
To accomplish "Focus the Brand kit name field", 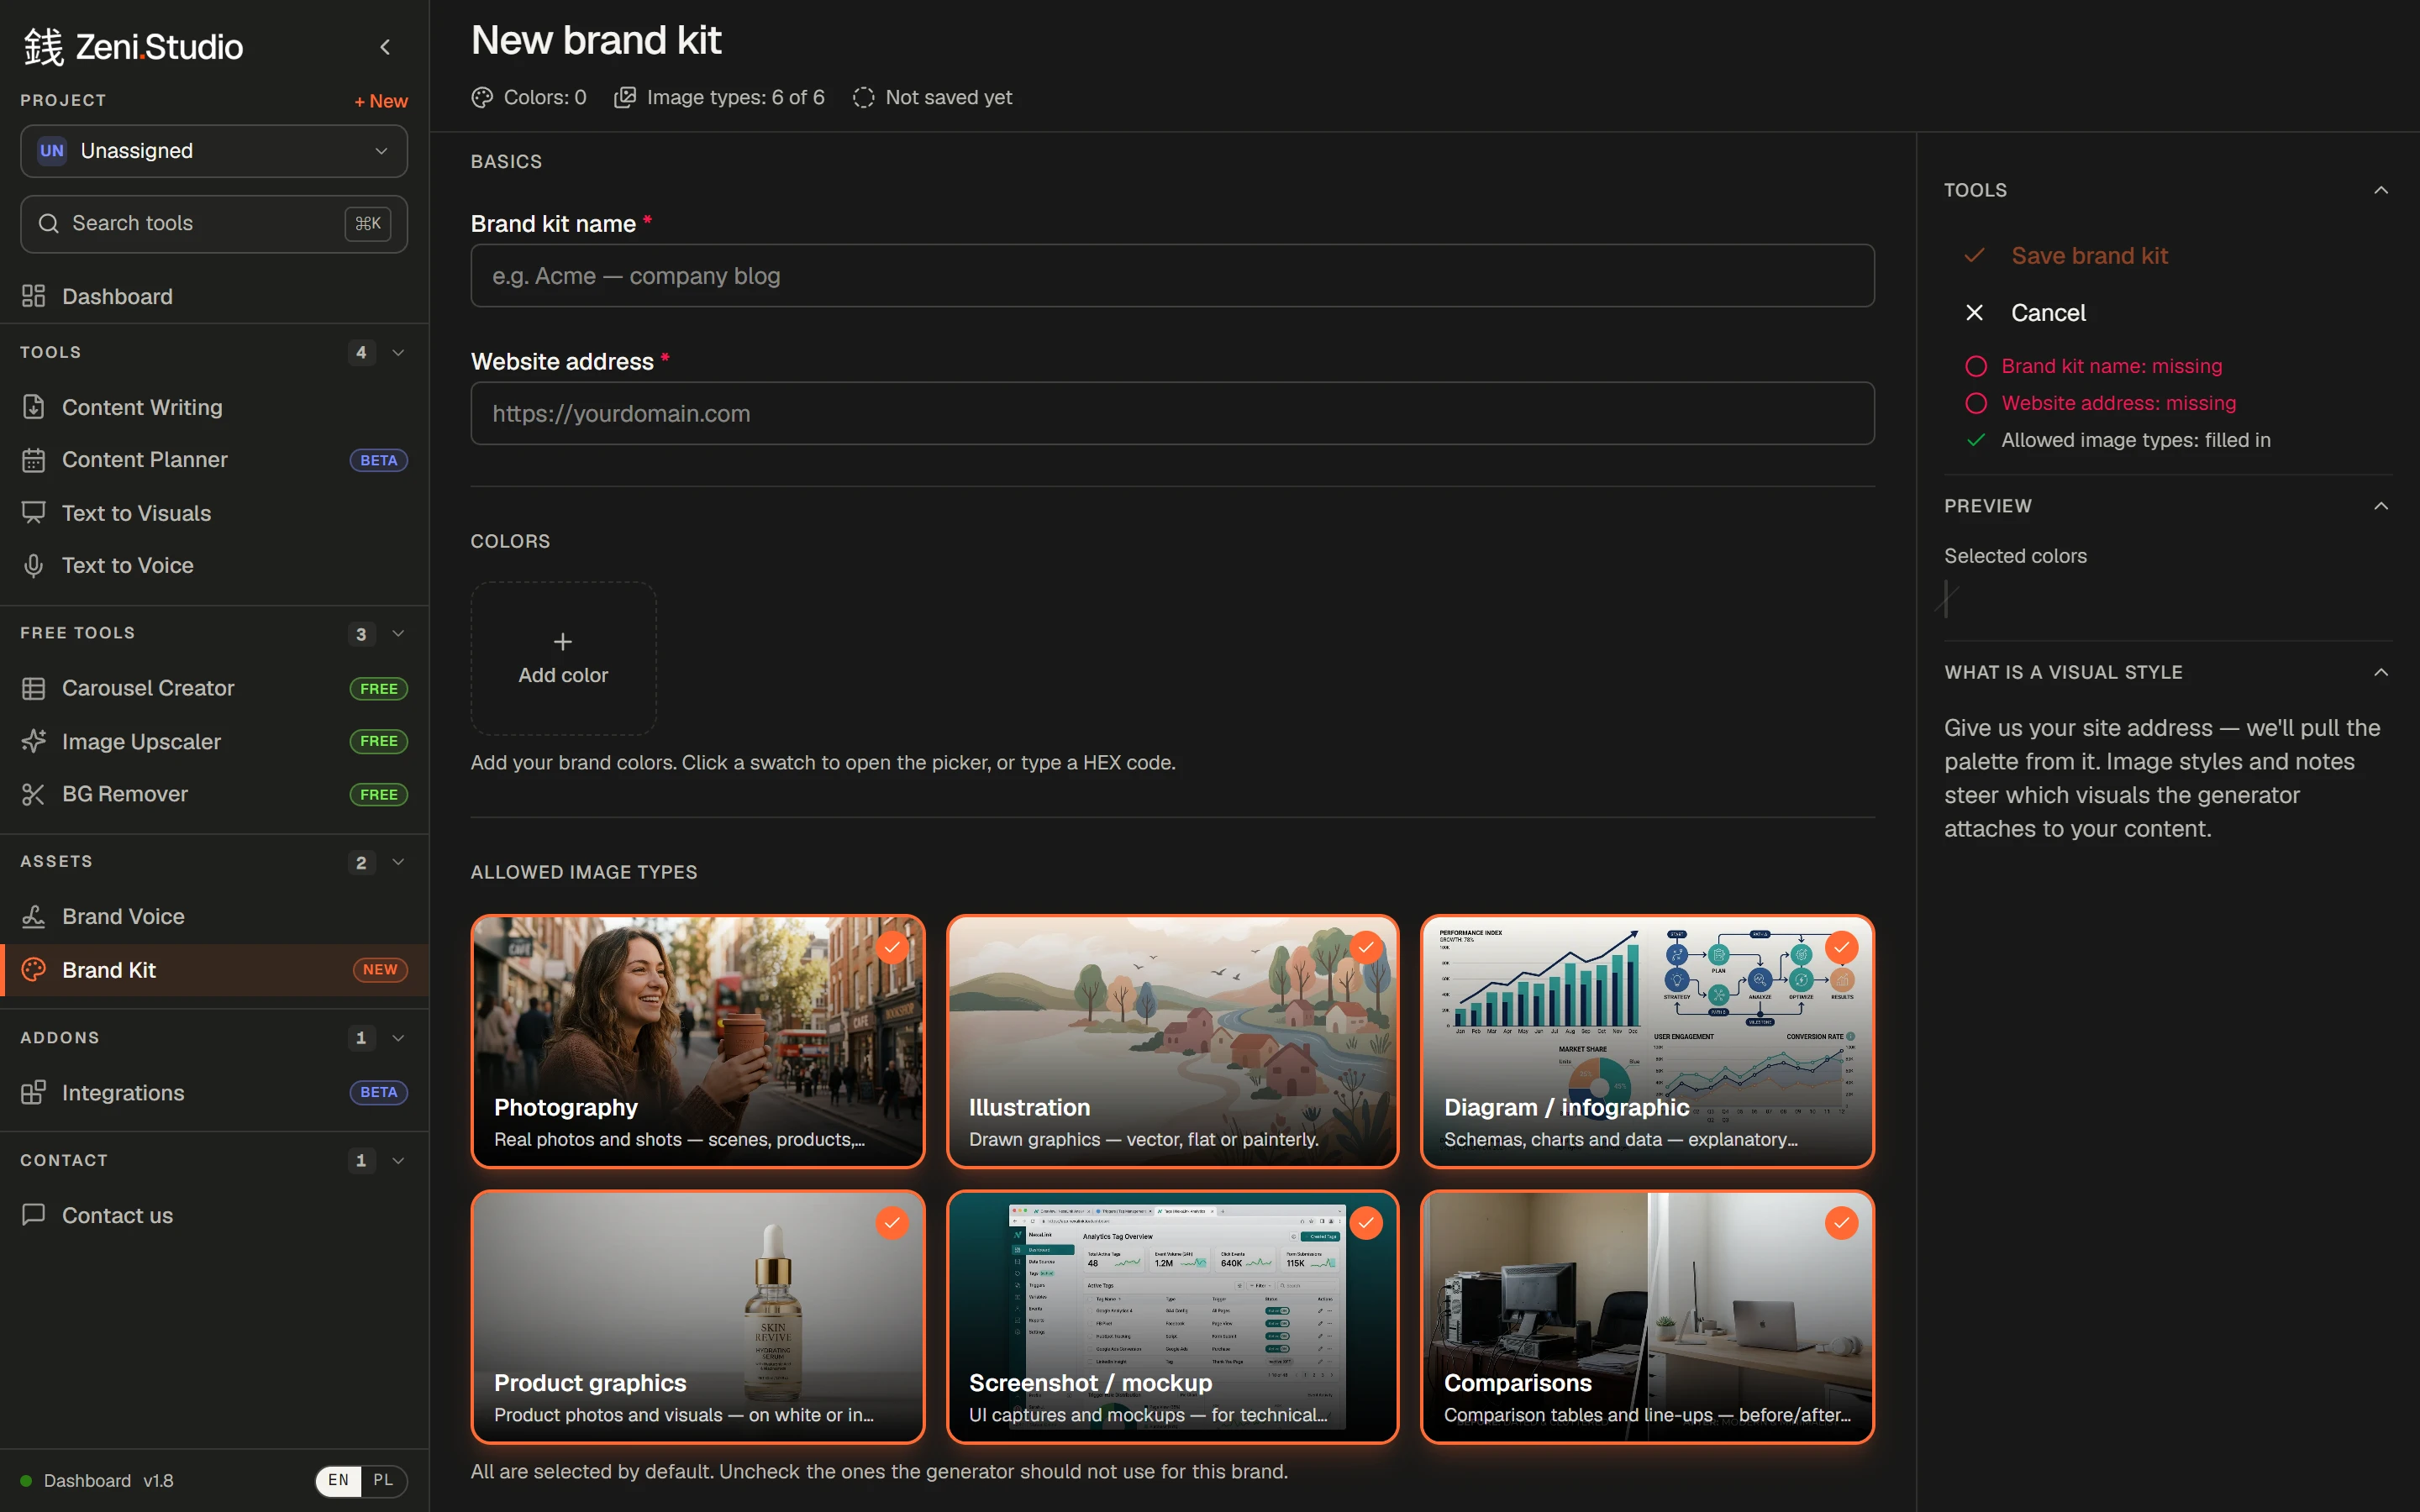I will (1172, 276).
